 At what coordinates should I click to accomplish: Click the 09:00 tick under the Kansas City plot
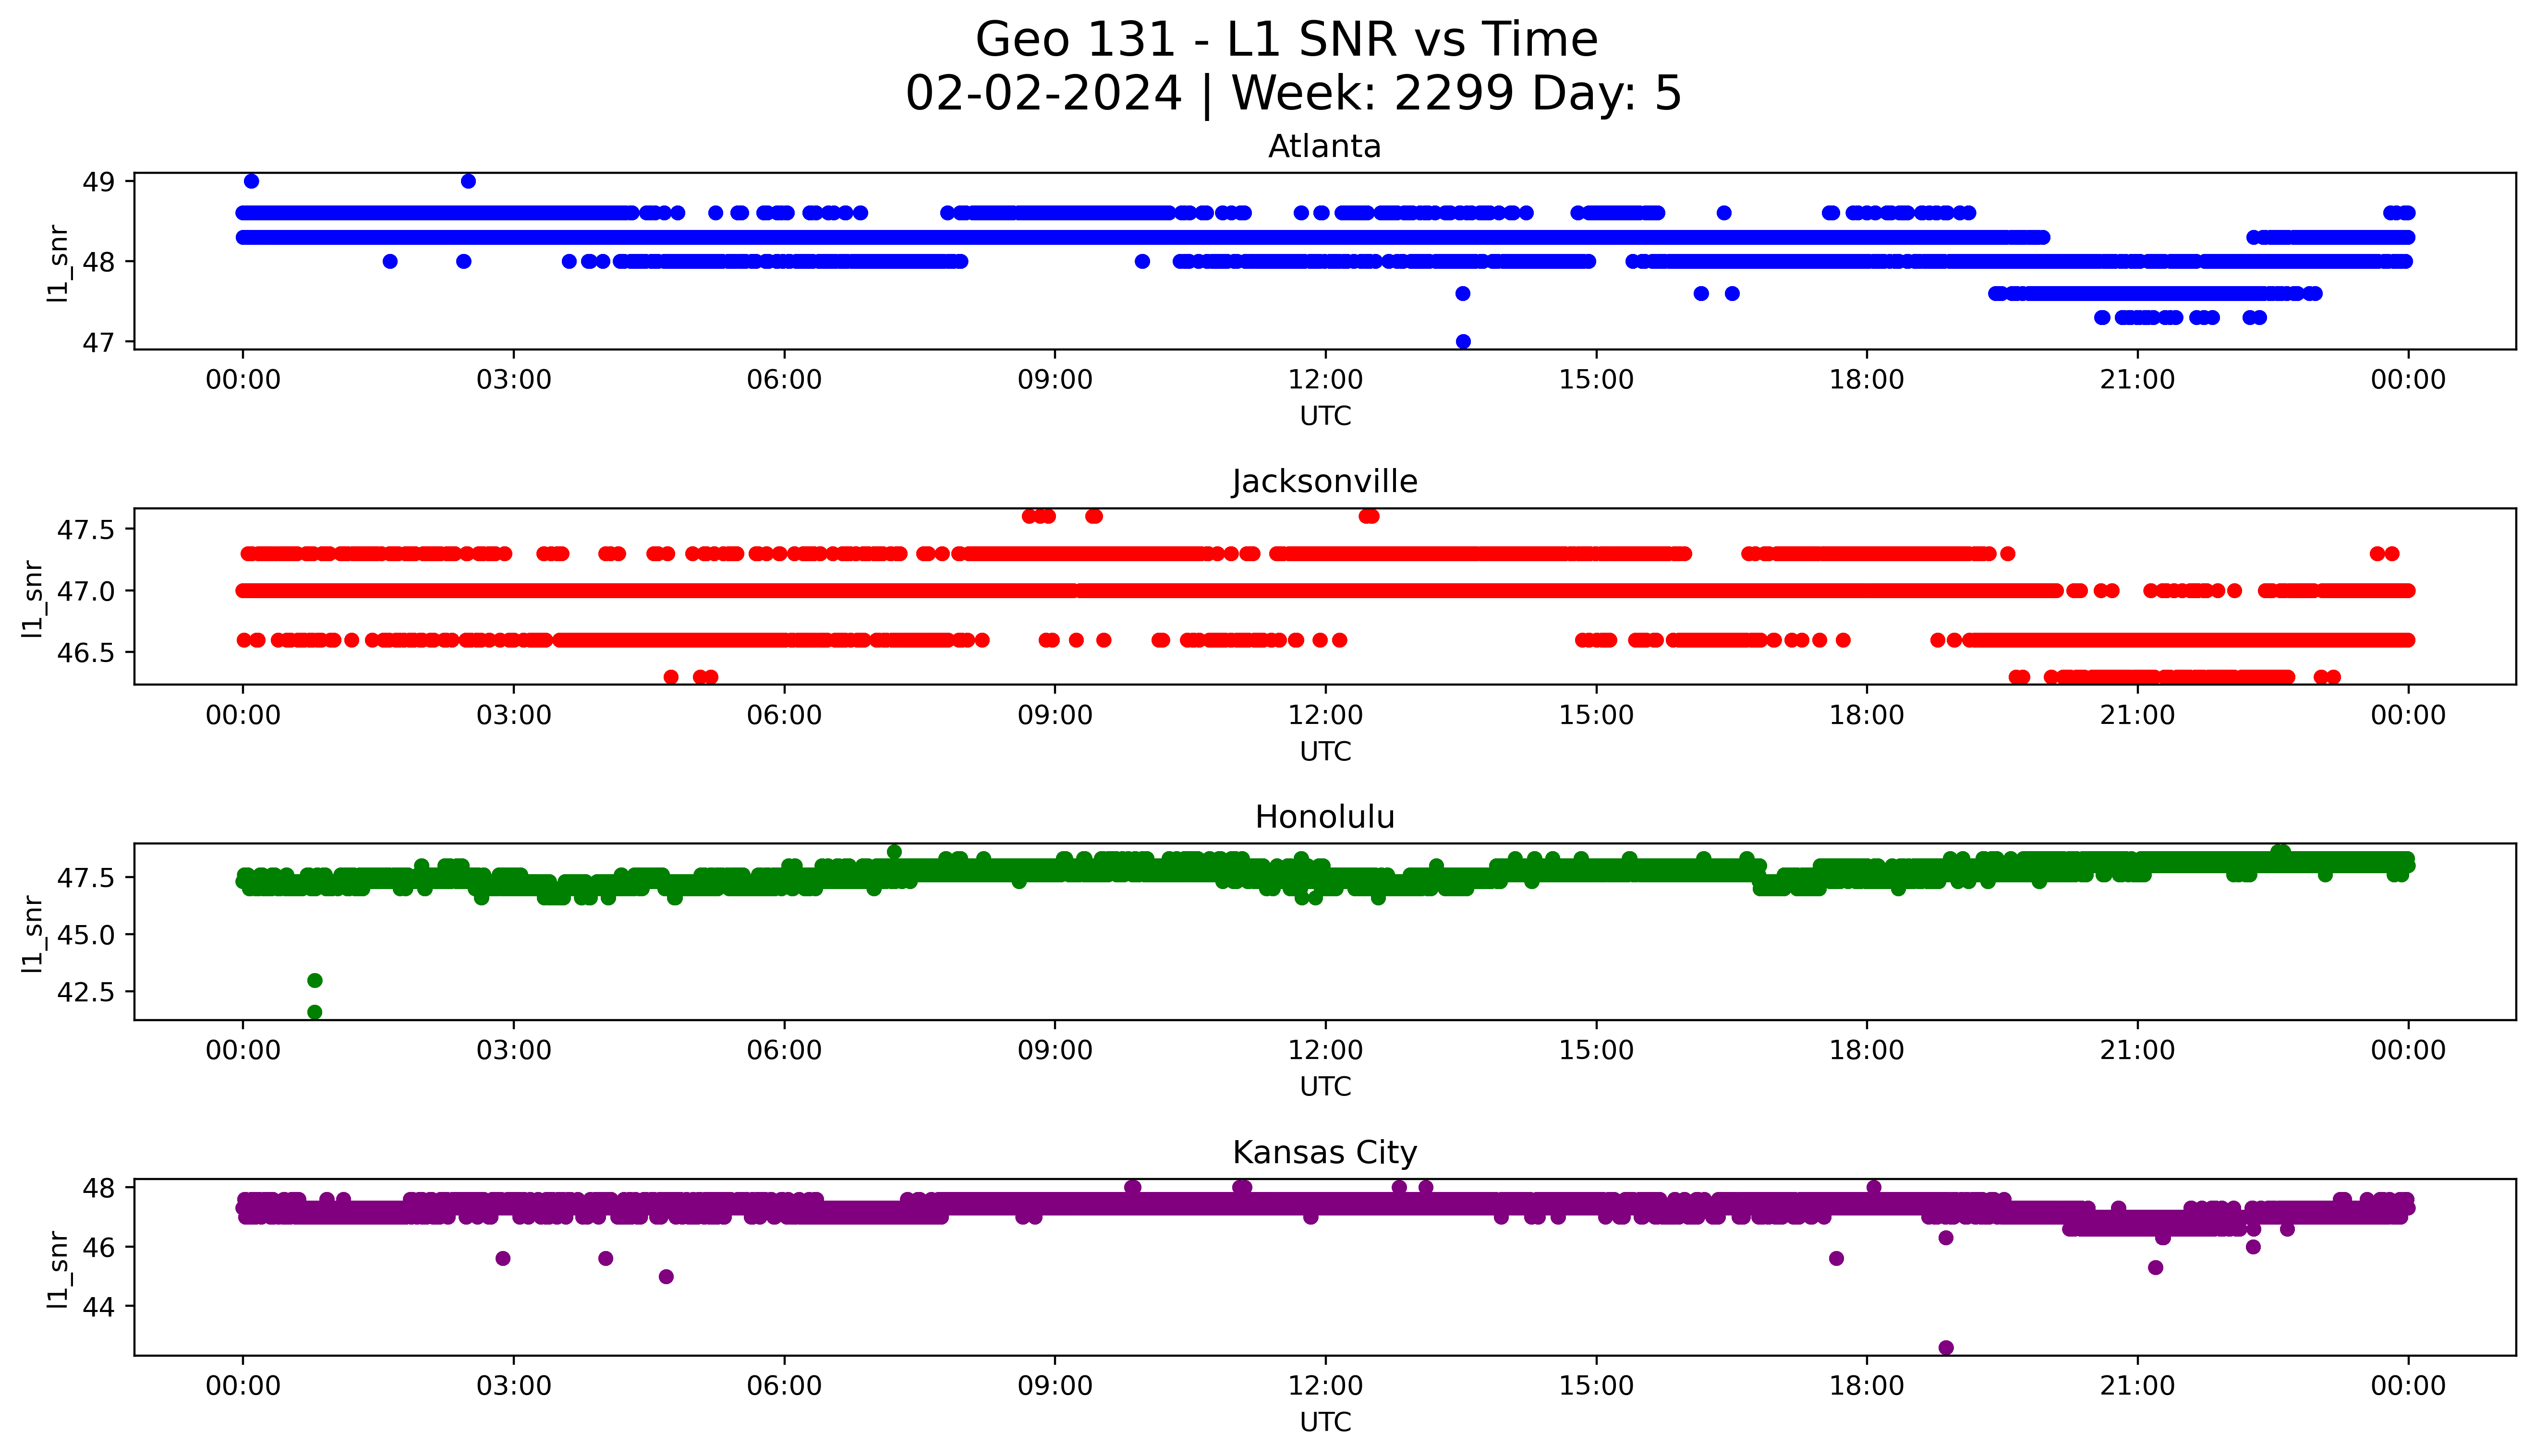(1055, 1386)
